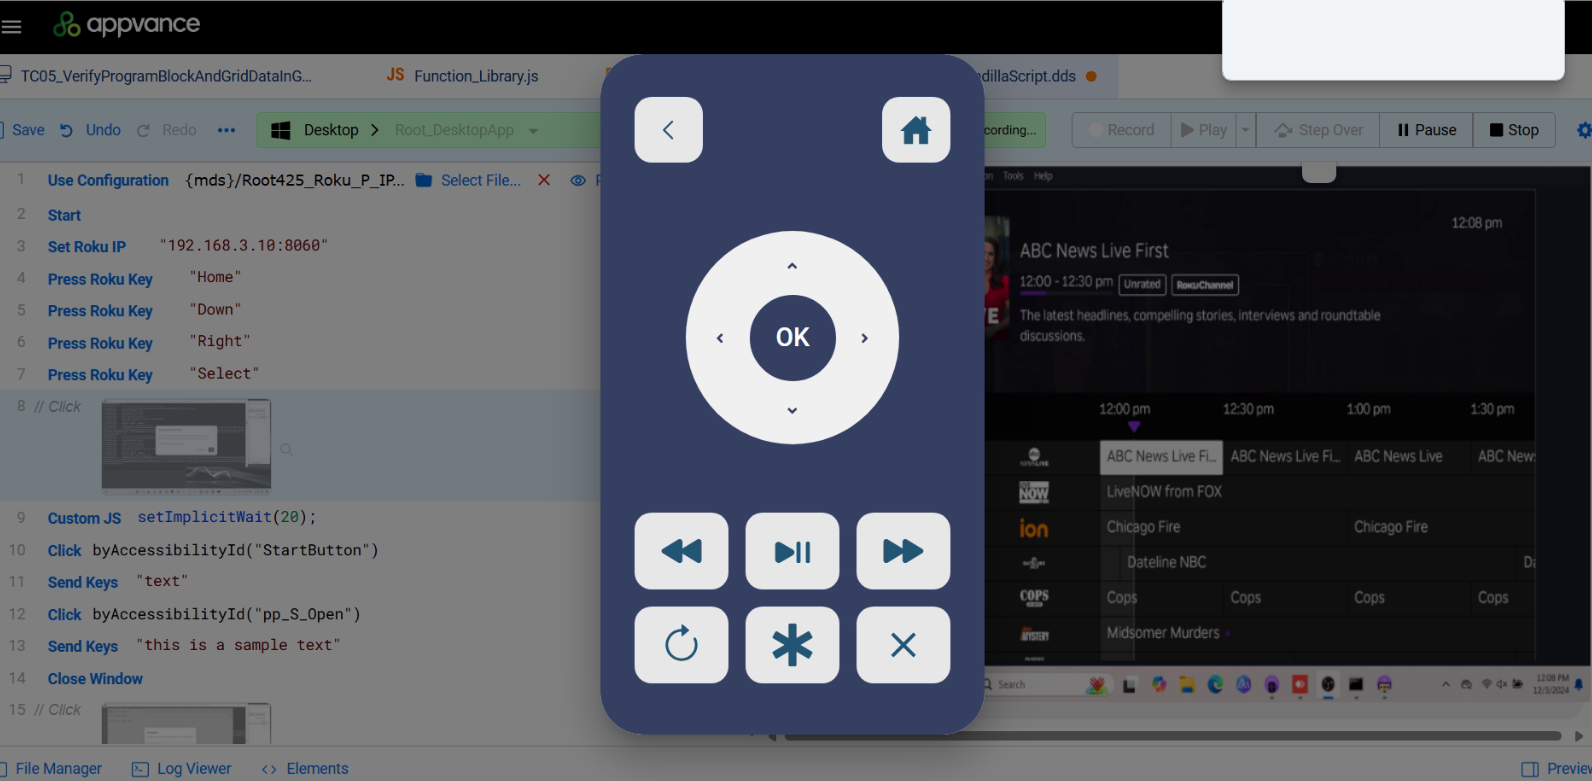The width and height of the screenshot is (1592, 781).
Task: Click the Record button
Action: point(1121,130)
